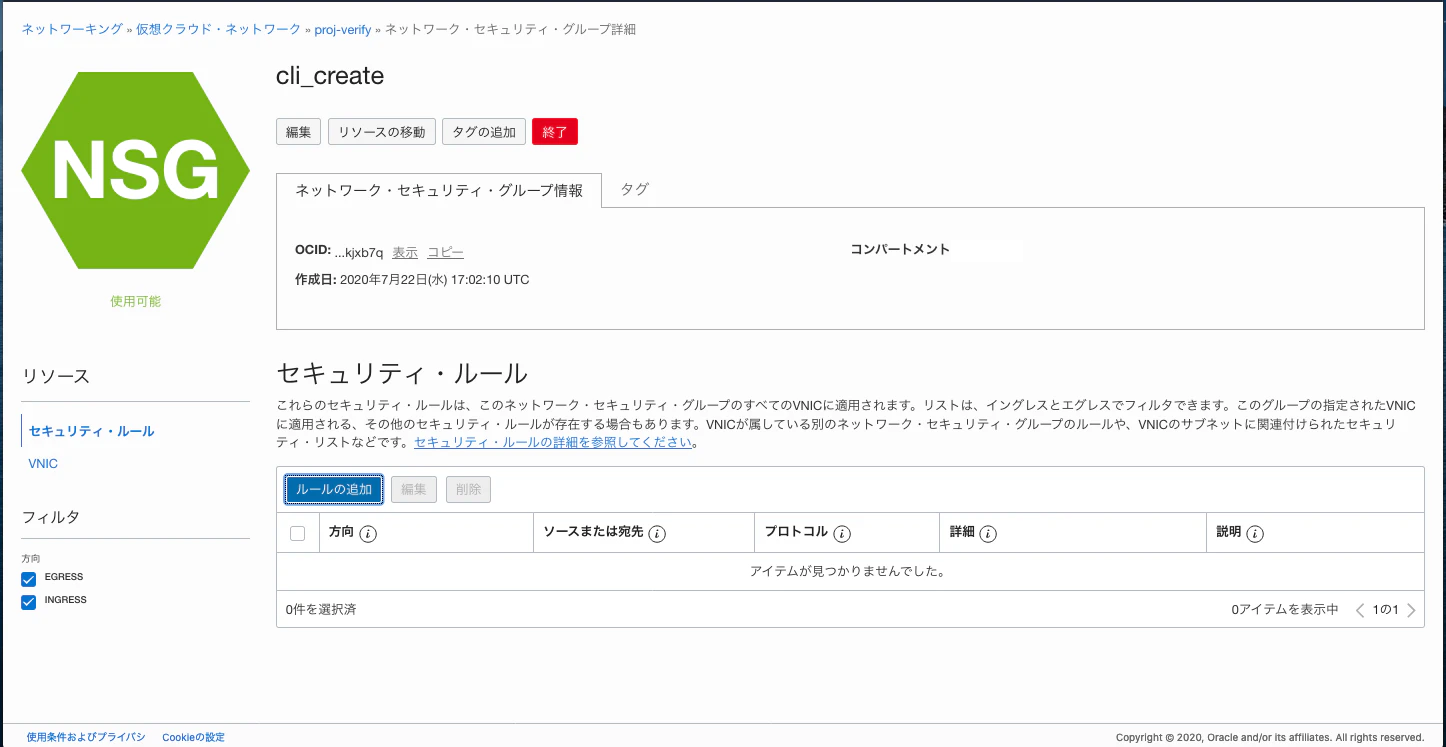
Task: Open the 仮想クラウド・ネットワーク breadcrumb link
Action: [218, 30]
